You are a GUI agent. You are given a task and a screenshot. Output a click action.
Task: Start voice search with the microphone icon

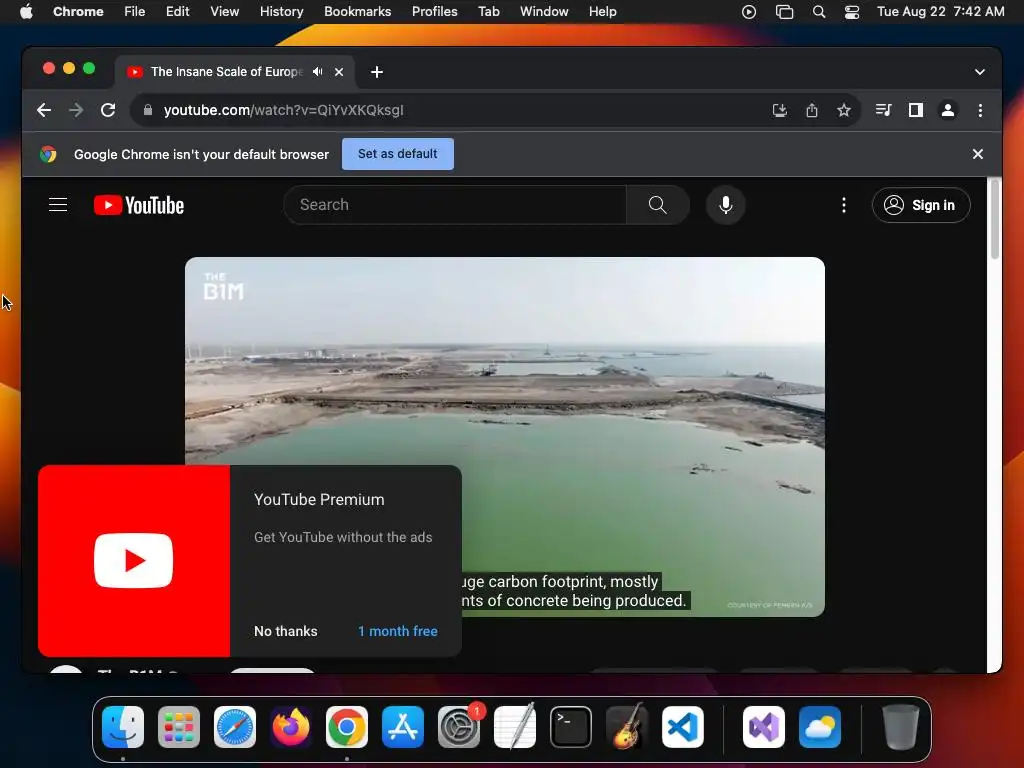point(725,205)
